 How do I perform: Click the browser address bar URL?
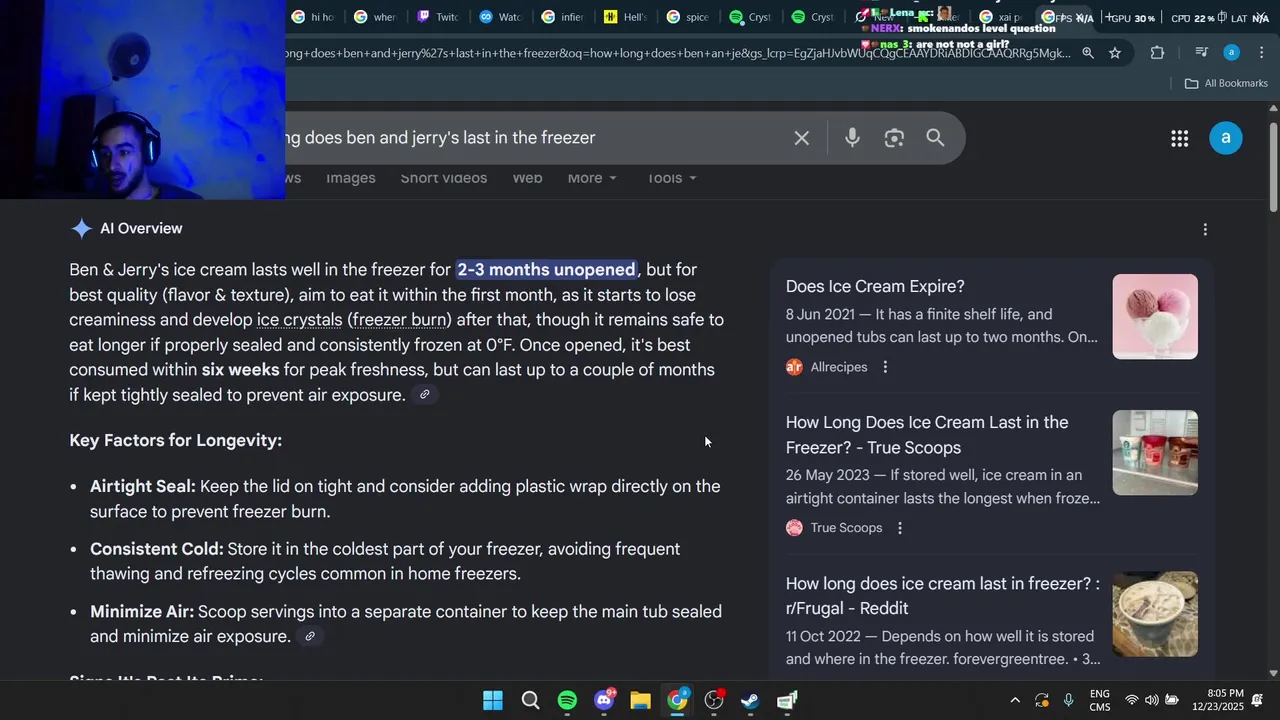click(x=678, y=53)
